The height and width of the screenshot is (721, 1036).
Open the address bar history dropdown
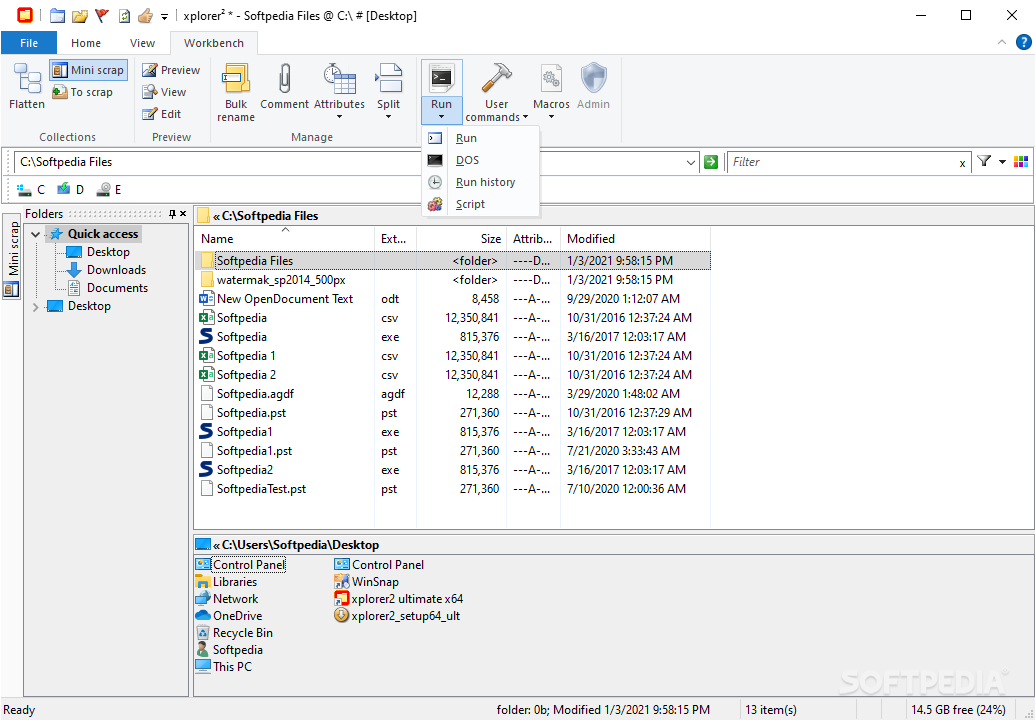690,162
